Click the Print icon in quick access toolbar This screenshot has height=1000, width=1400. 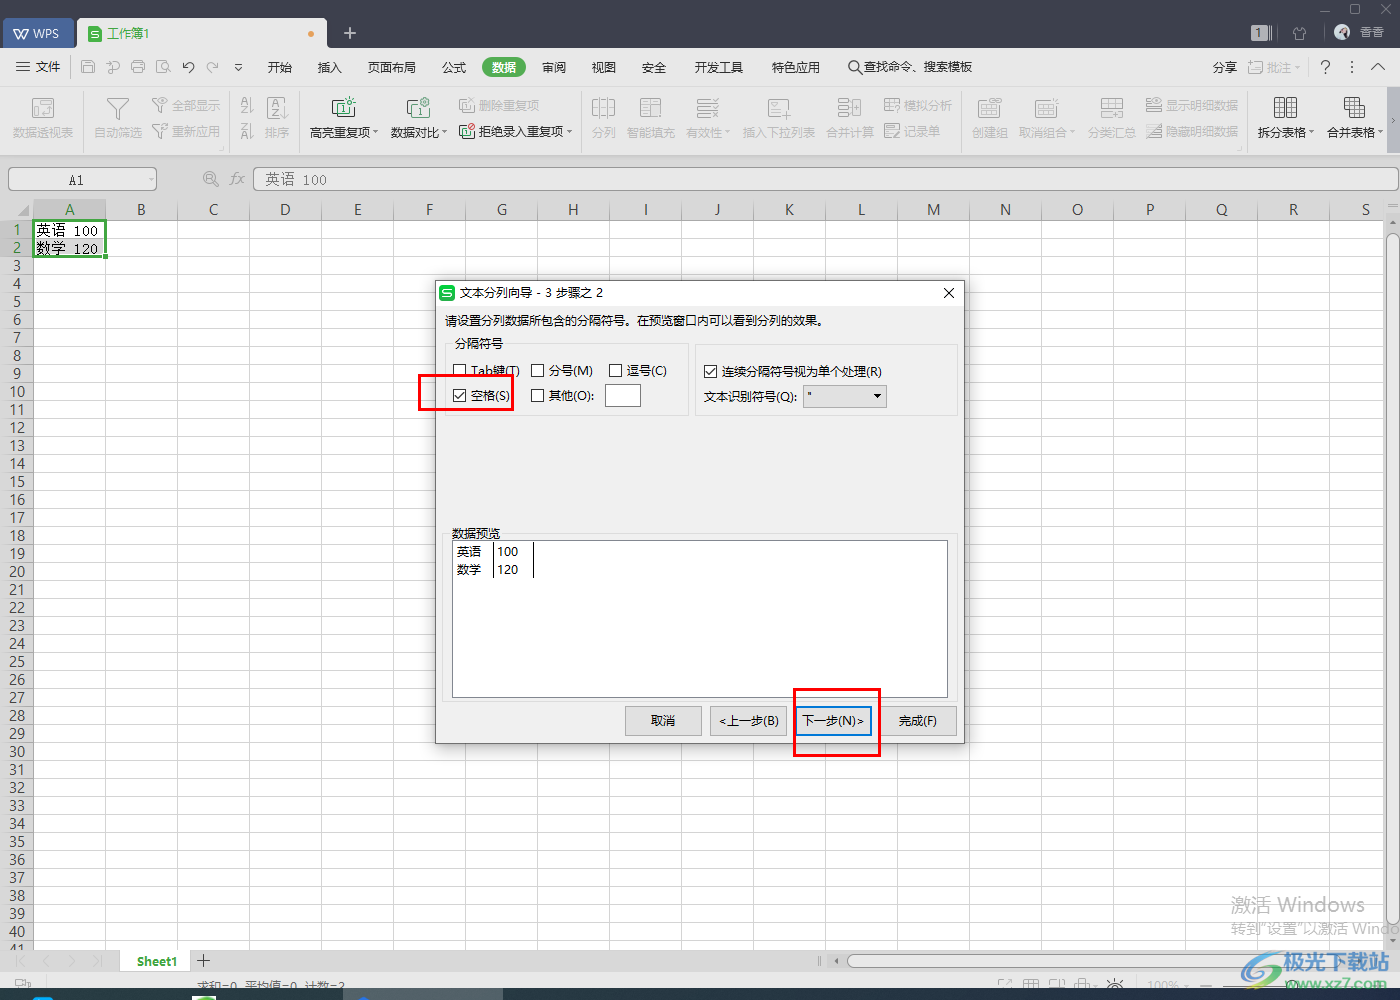(138, 67)
